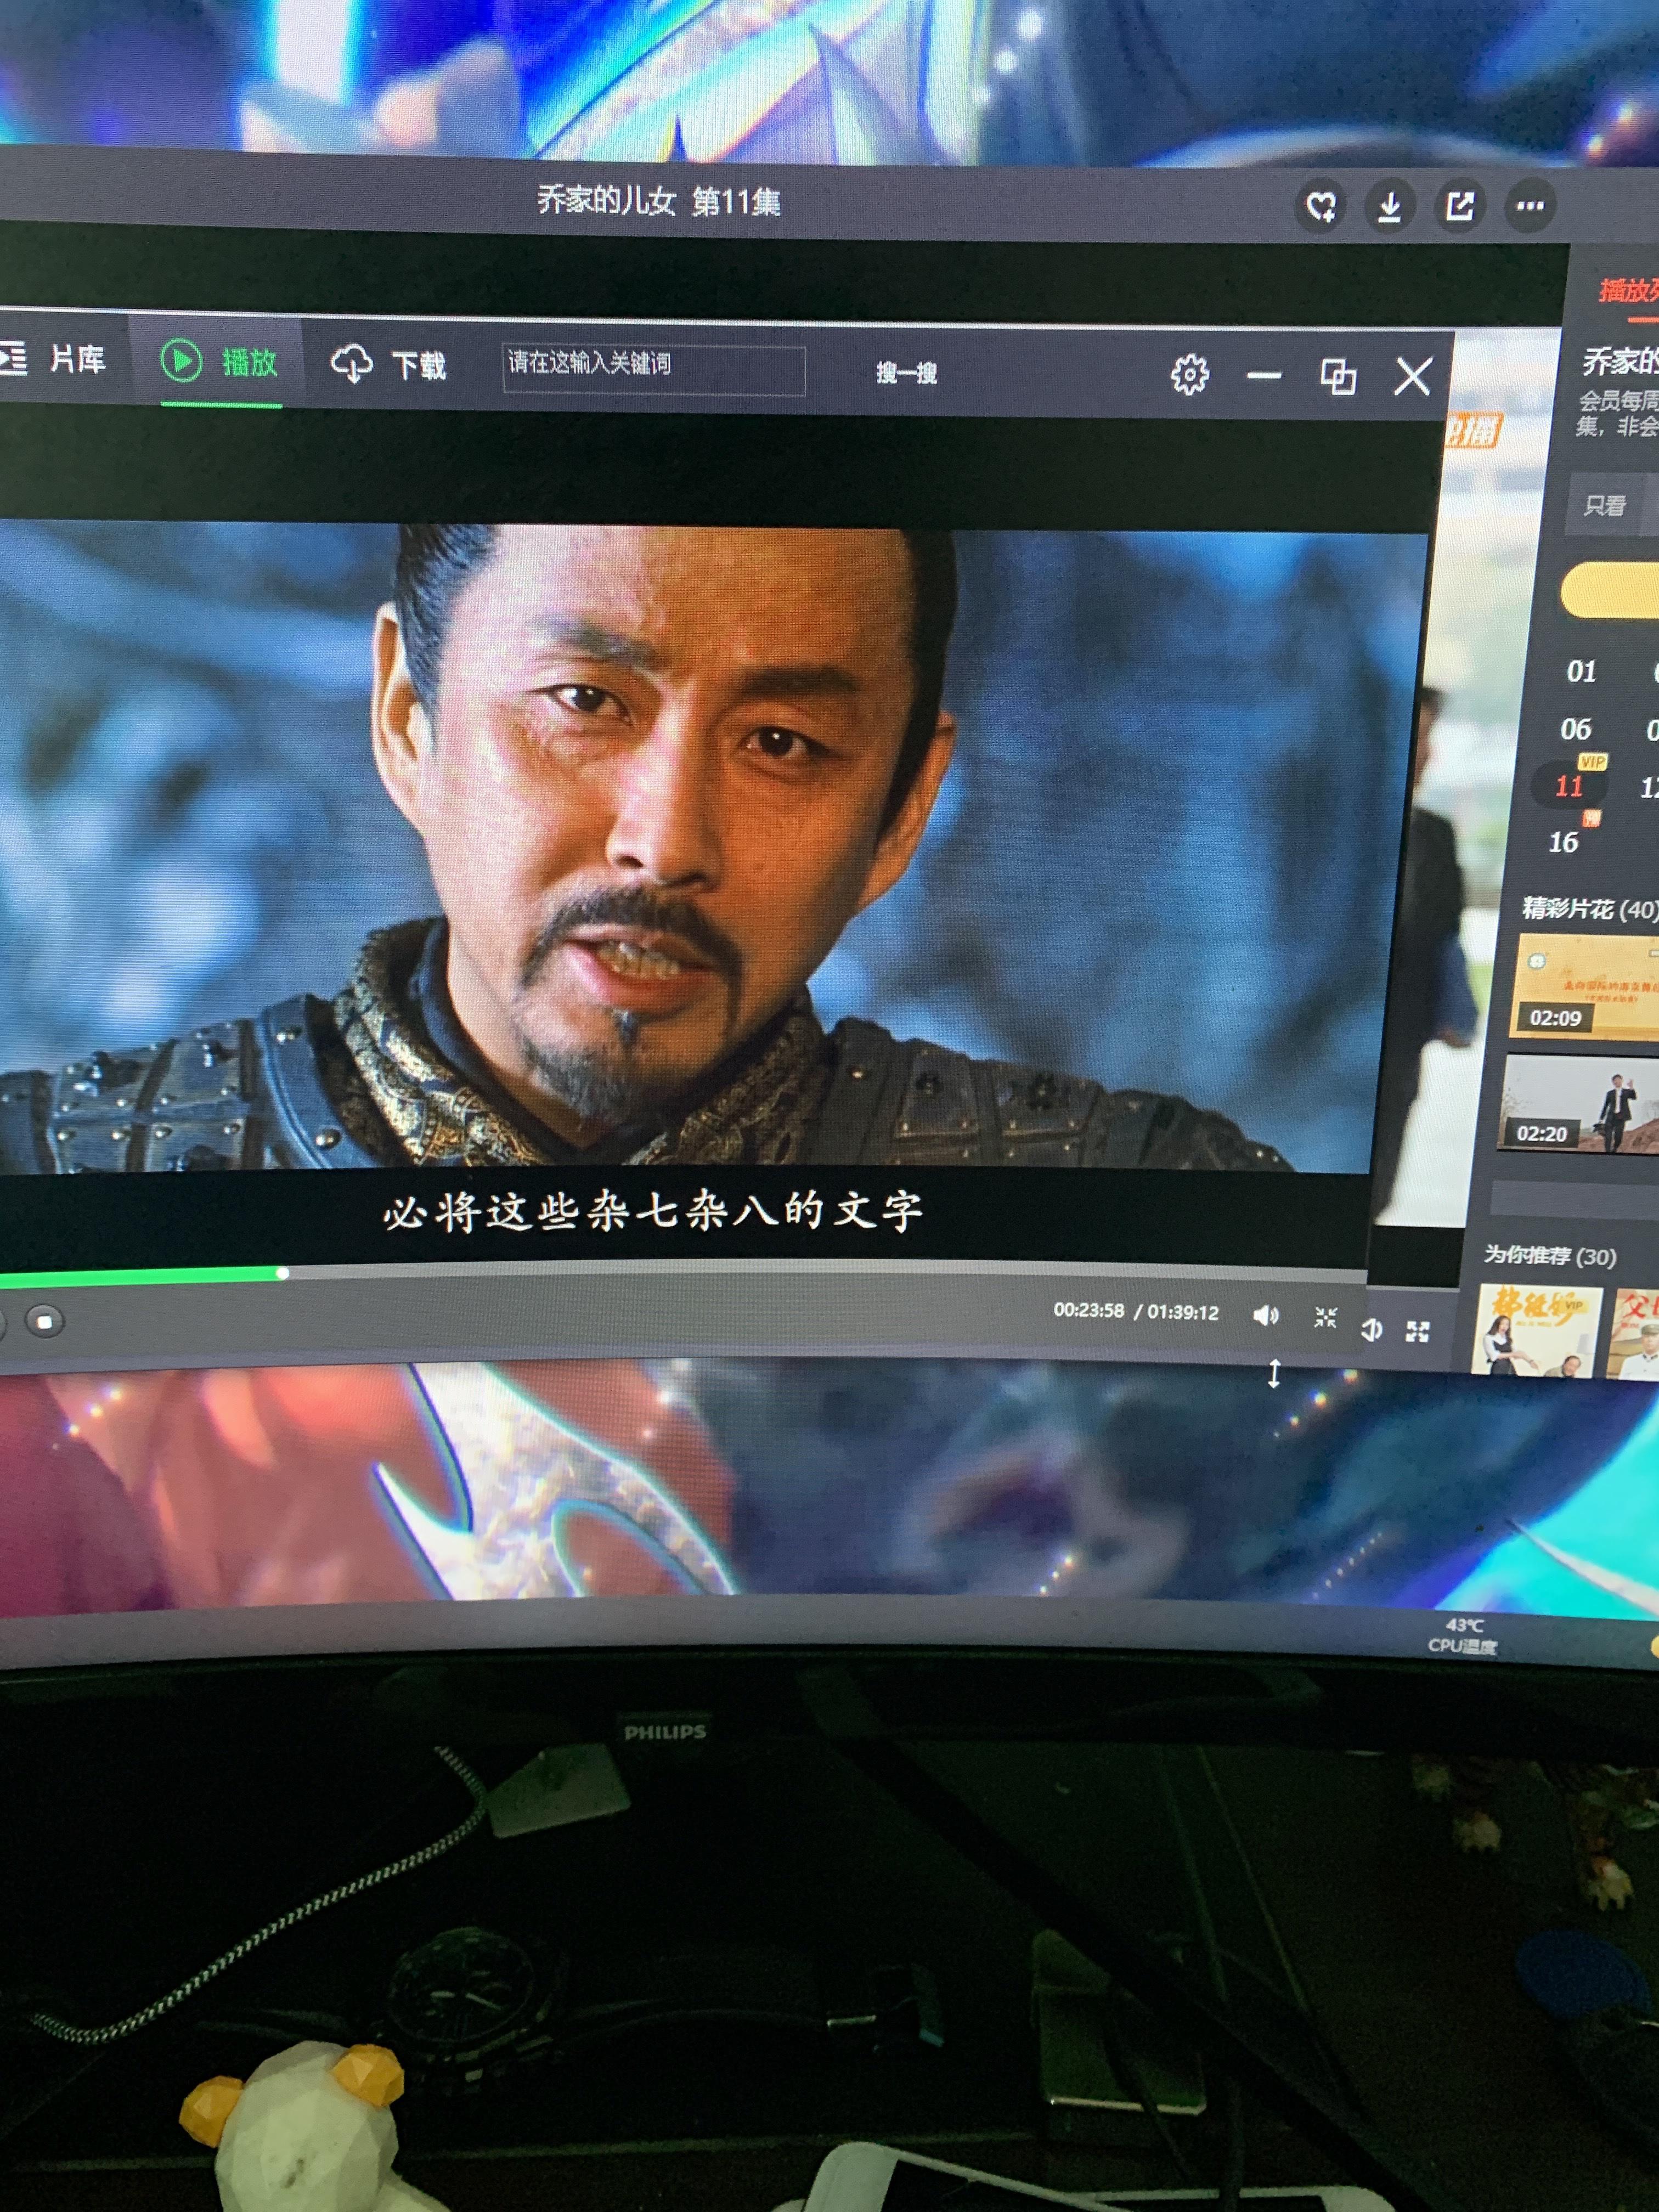Toggle volume in the background player
The image size is (1659, 2212).
coord(1371,1330)
